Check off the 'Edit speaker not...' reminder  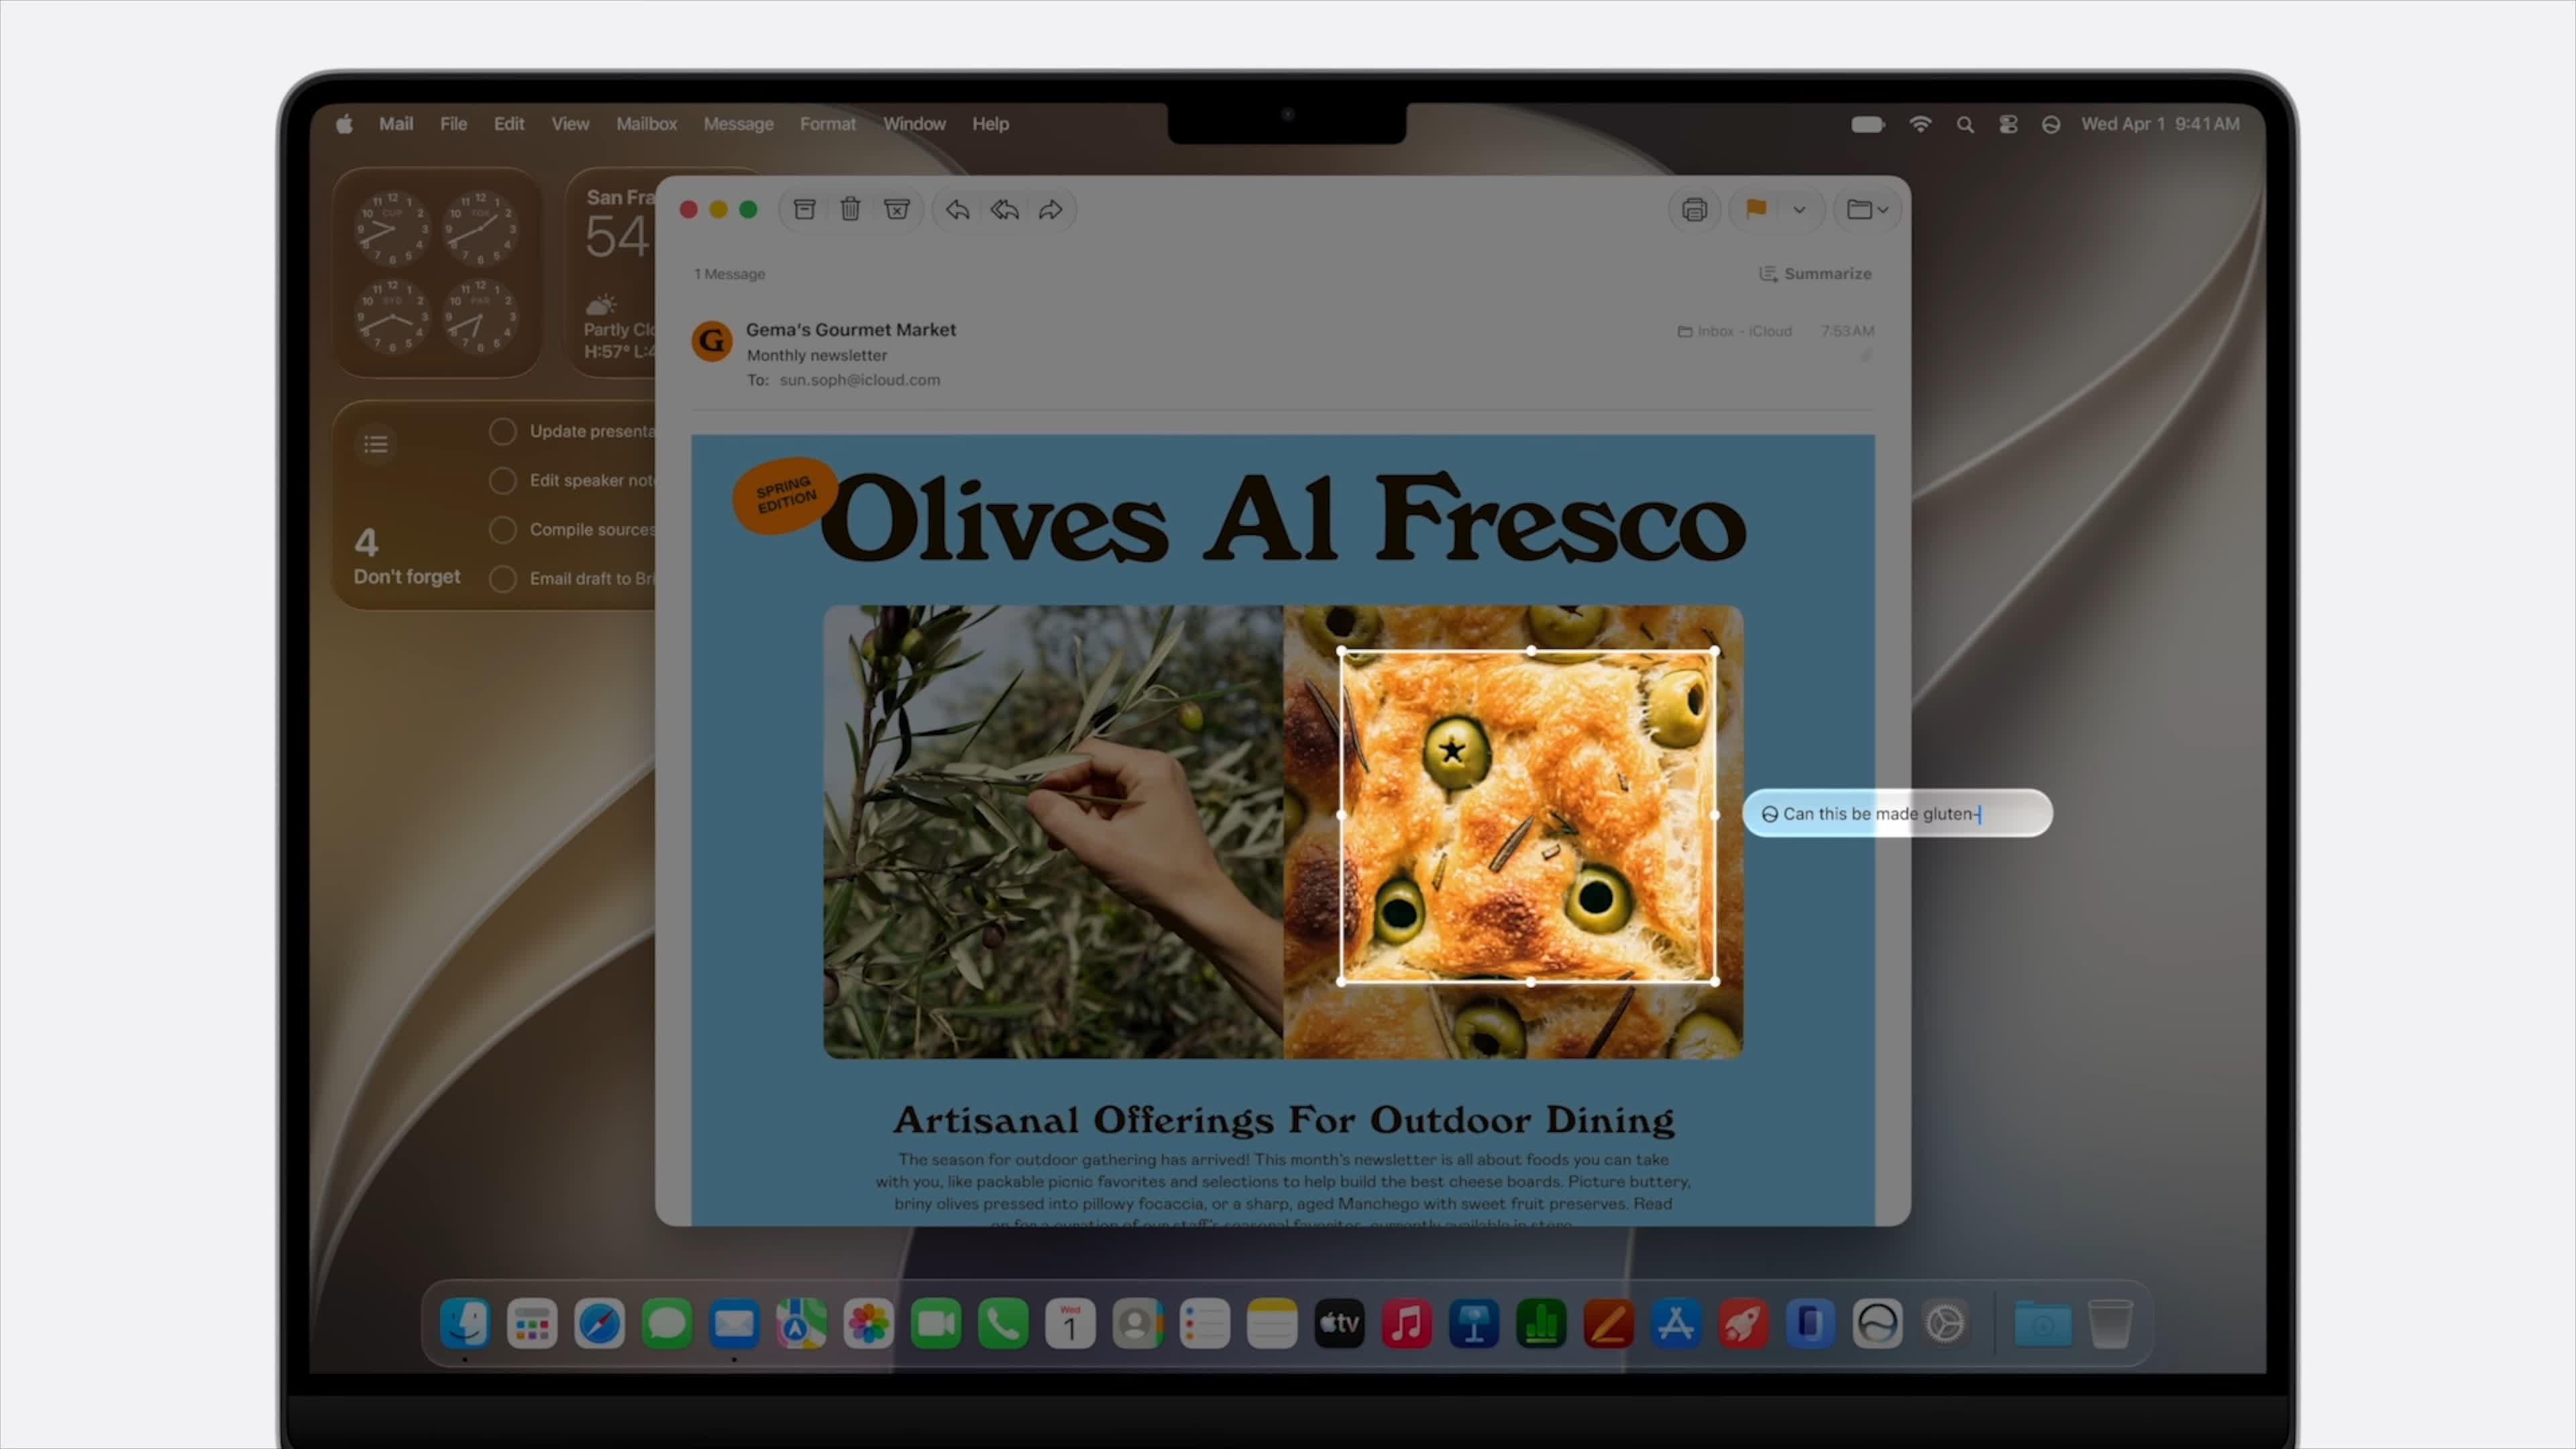tap(503, 480)
